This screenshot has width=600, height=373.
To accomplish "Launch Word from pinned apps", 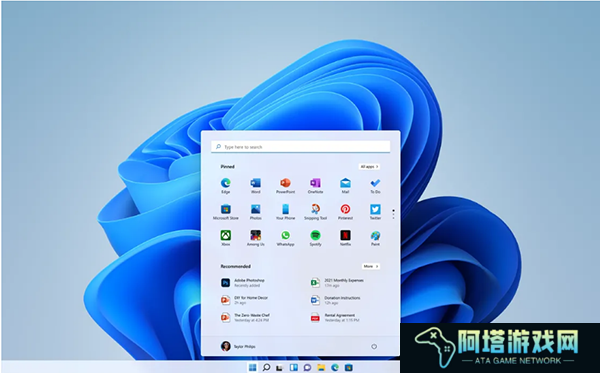I will point(256,186).
